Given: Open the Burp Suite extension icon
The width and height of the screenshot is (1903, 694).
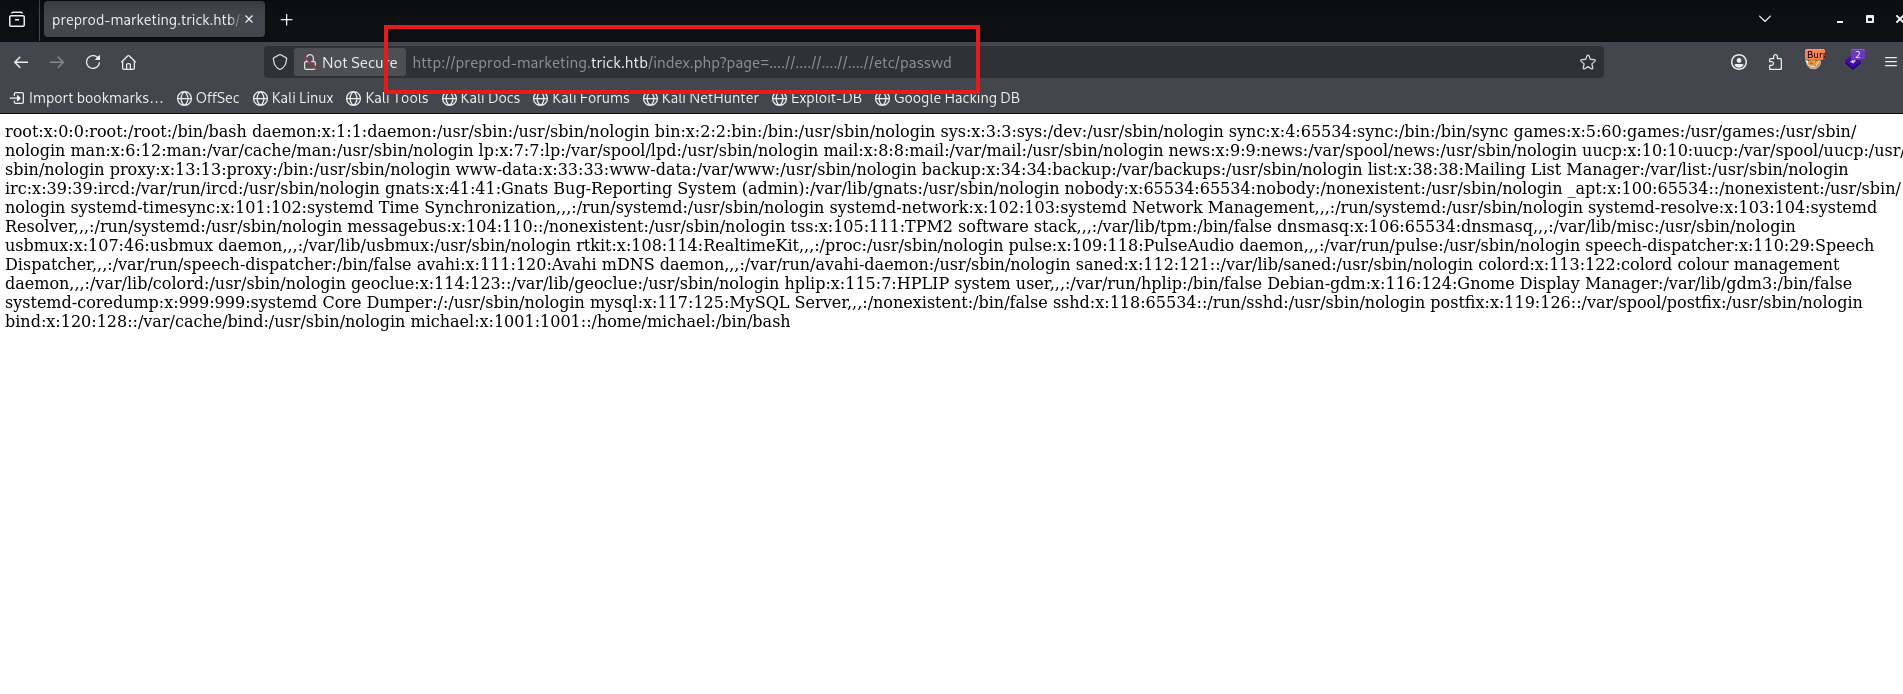Looking at the screenshot, I should (x=1814, y=60).
